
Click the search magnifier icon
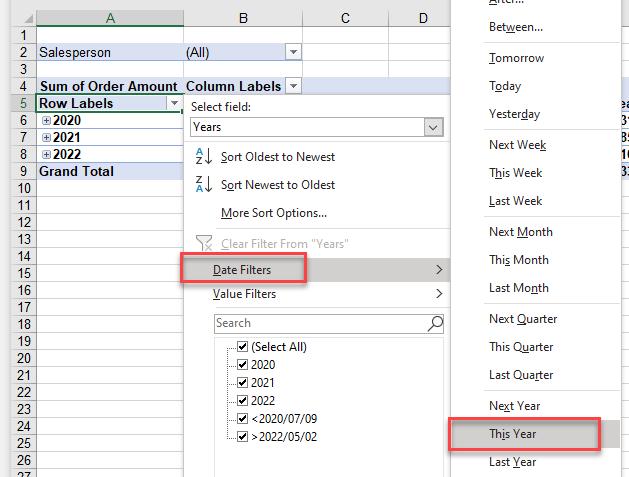(435, 323)
